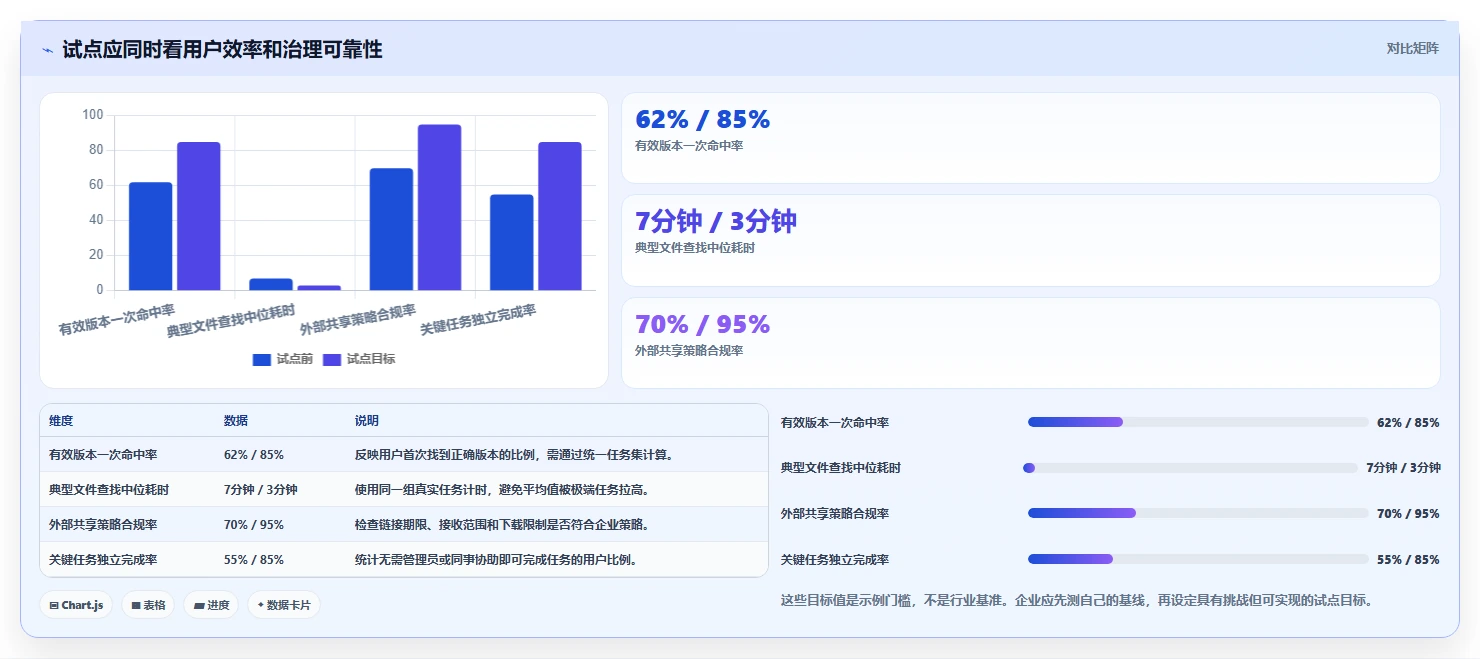Click the table data cell 70% / 95%

(x=254, y=525)
